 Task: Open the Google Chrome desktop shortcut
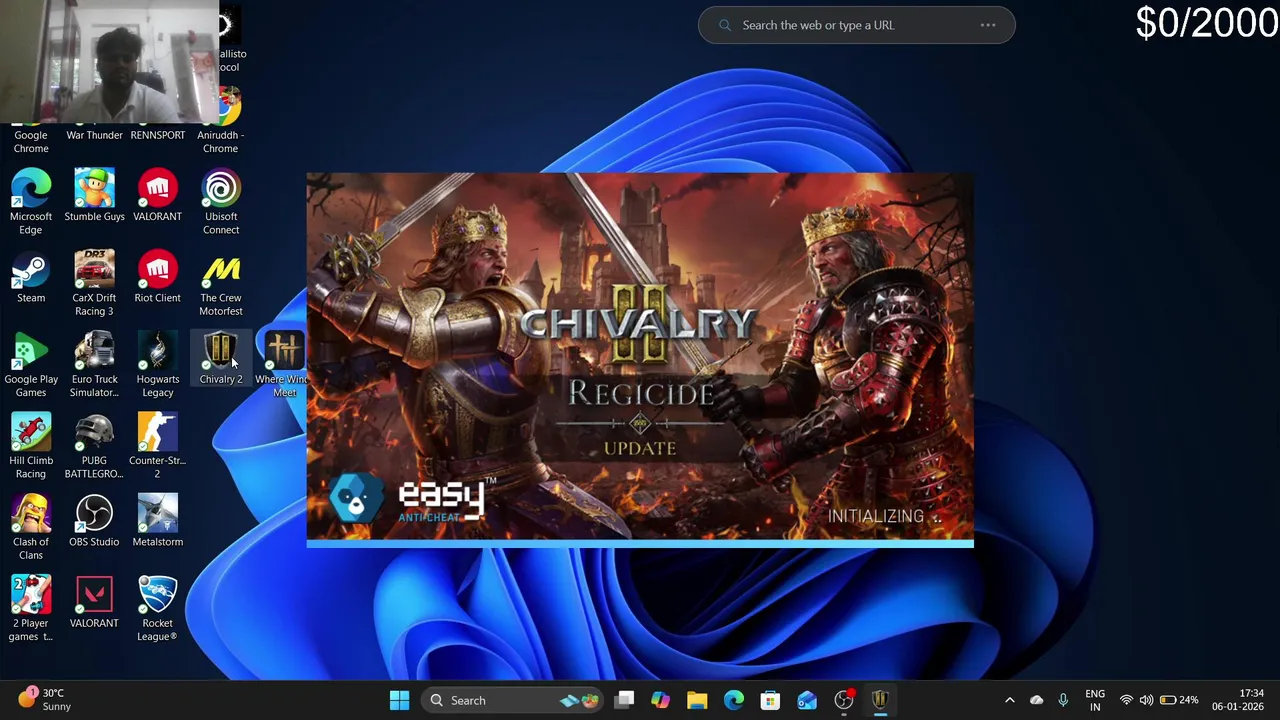[31, 140]
